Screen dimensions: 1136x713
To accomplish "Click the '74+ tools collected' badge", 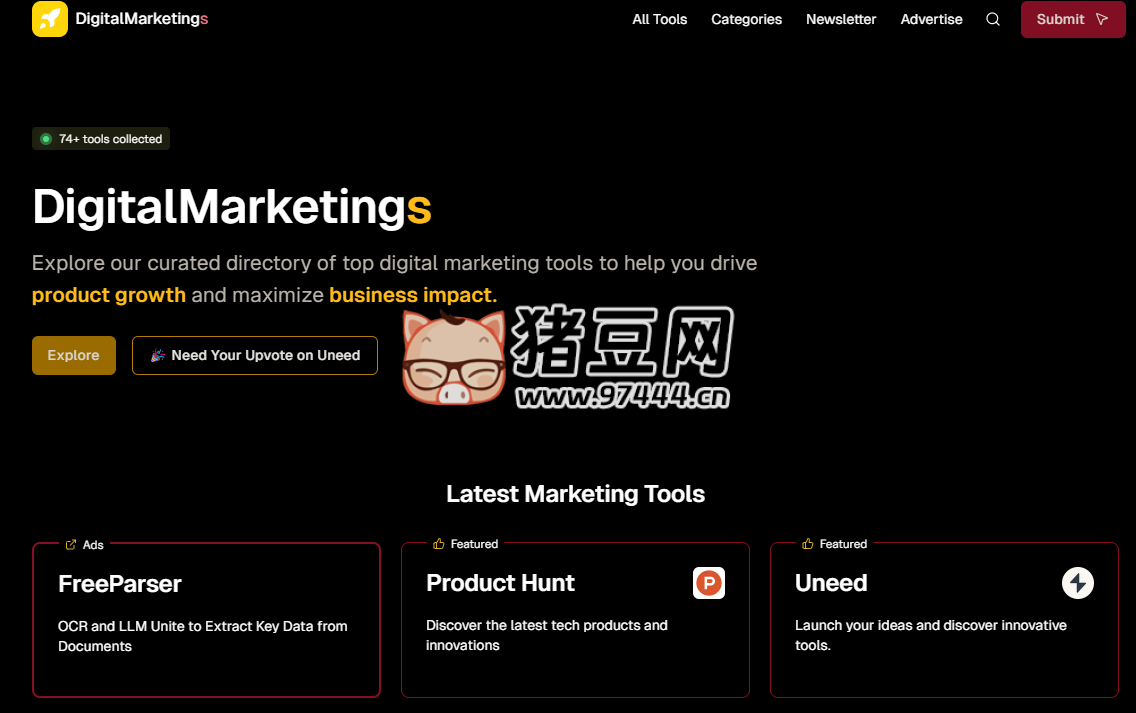I will (100, 138).
